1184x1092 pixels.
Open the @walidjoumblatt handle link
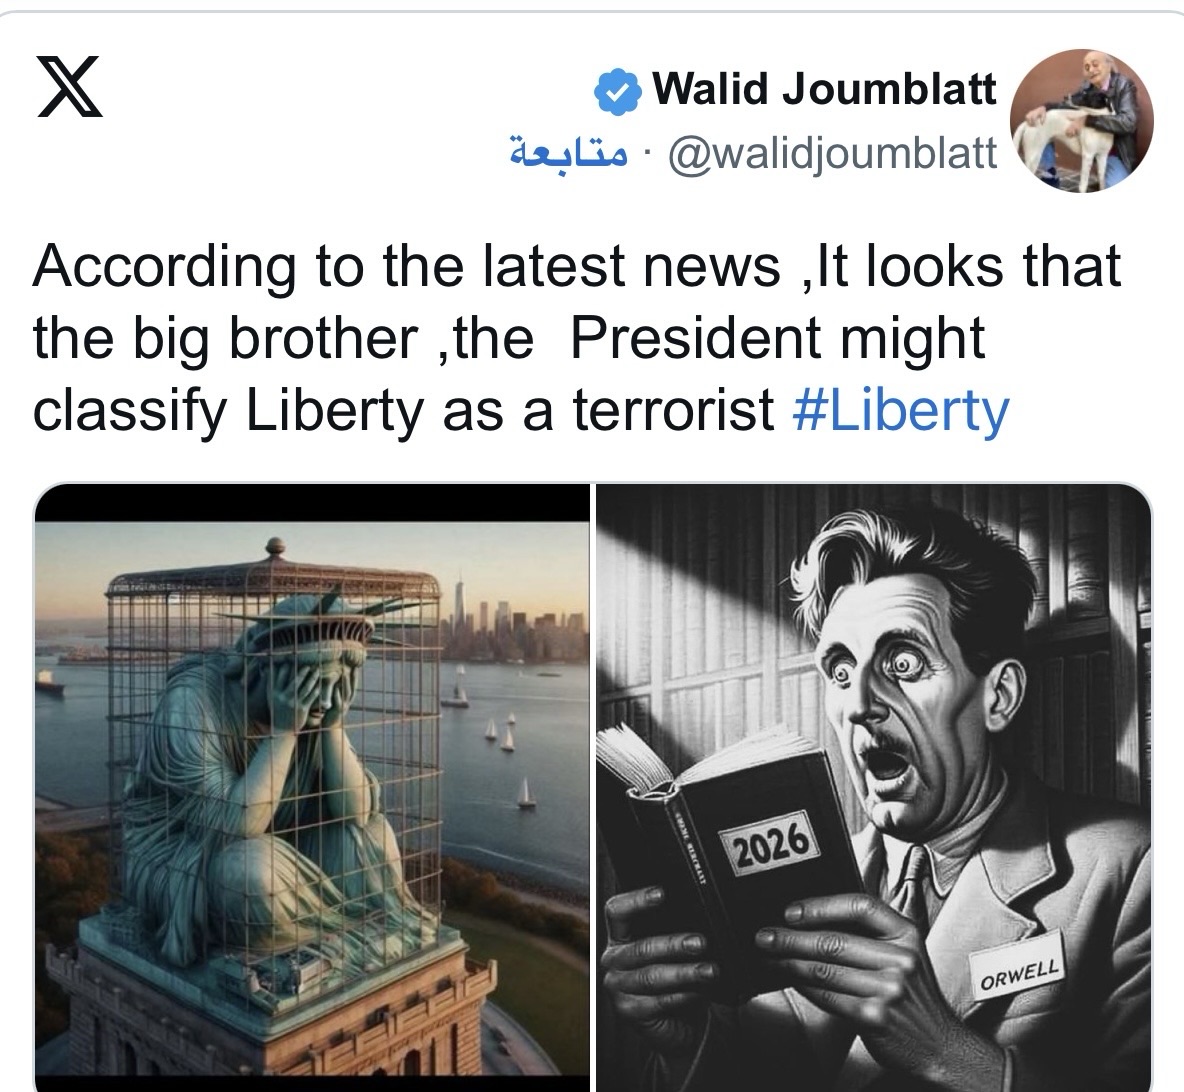click(833, 153)
